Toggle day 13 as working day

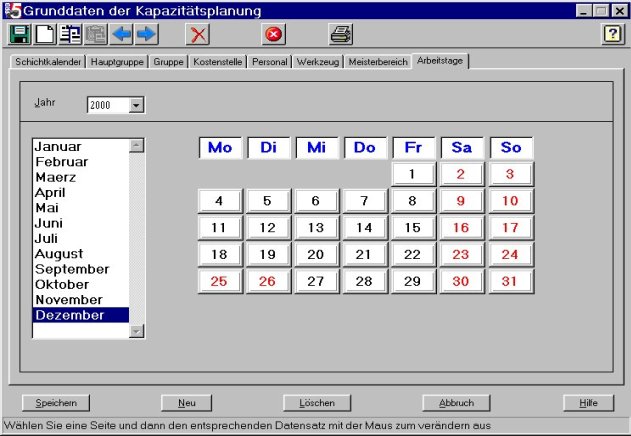click(x=317, y=227)
